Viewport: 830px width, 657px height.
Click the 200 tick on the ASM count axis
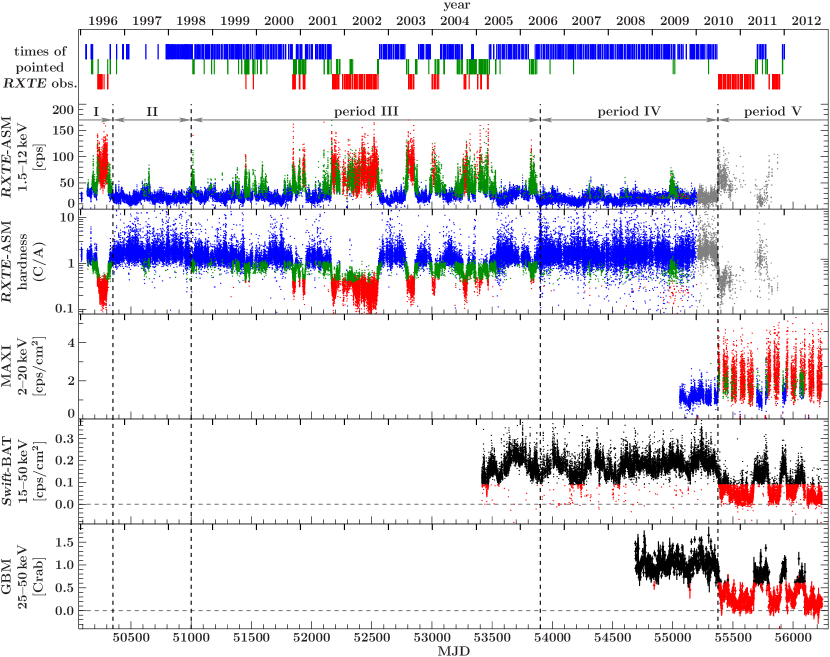[x=65, y=110]
